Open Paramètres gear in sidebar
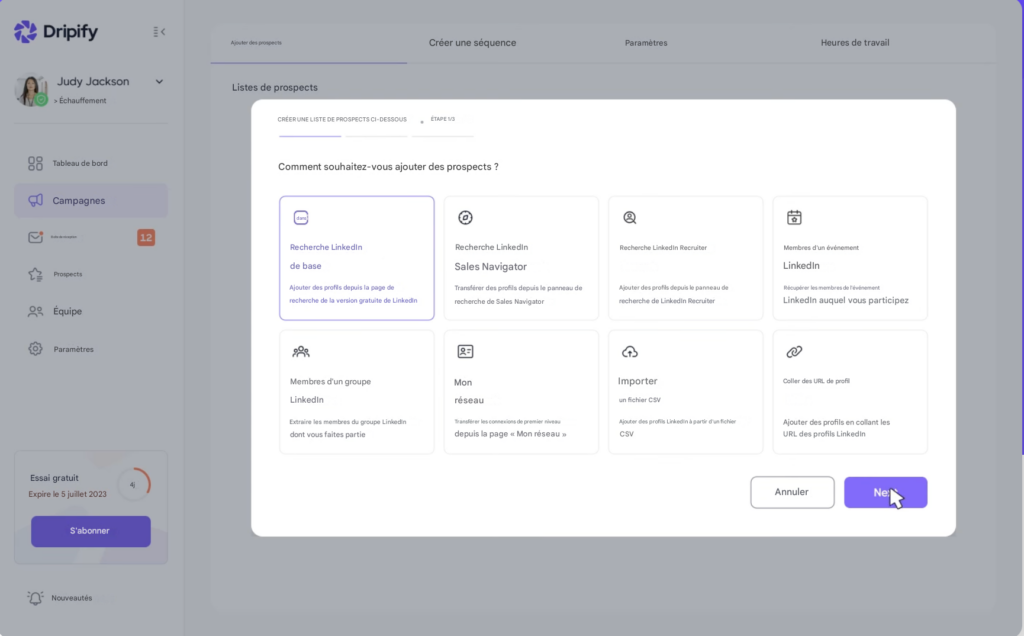 (36, 349)
